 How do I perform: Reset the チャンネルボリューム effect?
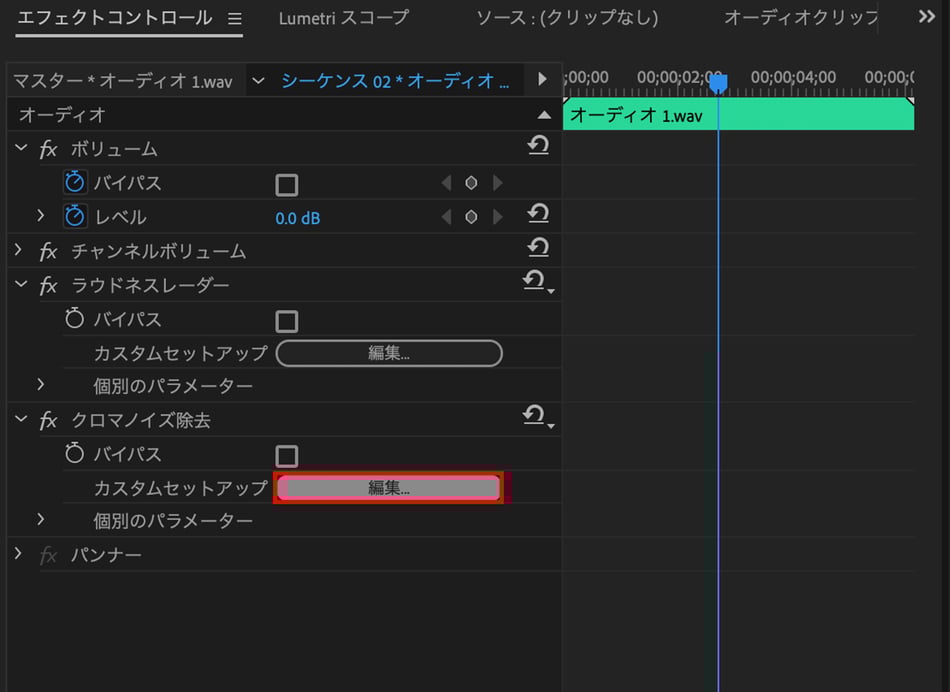(x=538, y=248)
